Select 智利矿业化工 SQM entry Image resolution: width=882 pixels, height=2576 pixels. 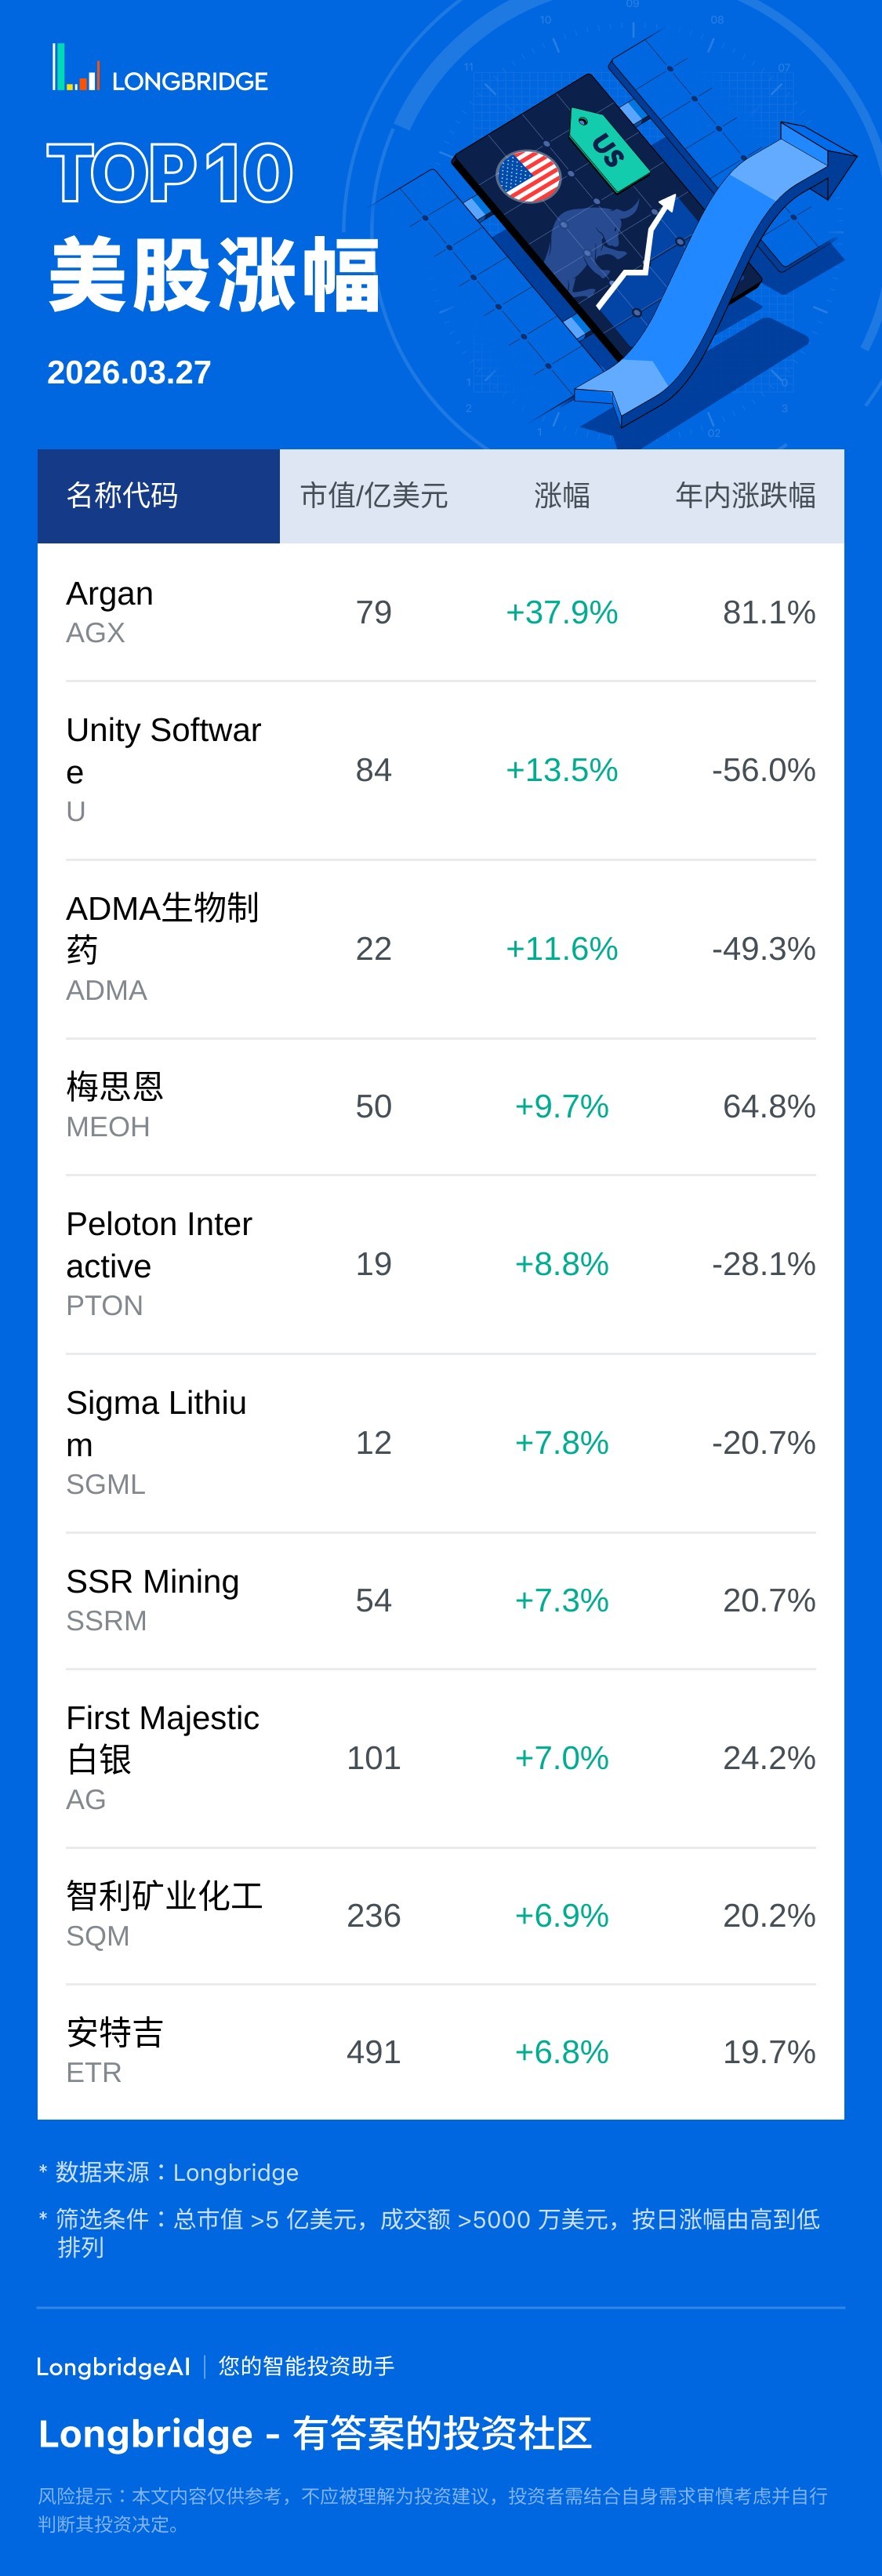(x=164, y=1895)
